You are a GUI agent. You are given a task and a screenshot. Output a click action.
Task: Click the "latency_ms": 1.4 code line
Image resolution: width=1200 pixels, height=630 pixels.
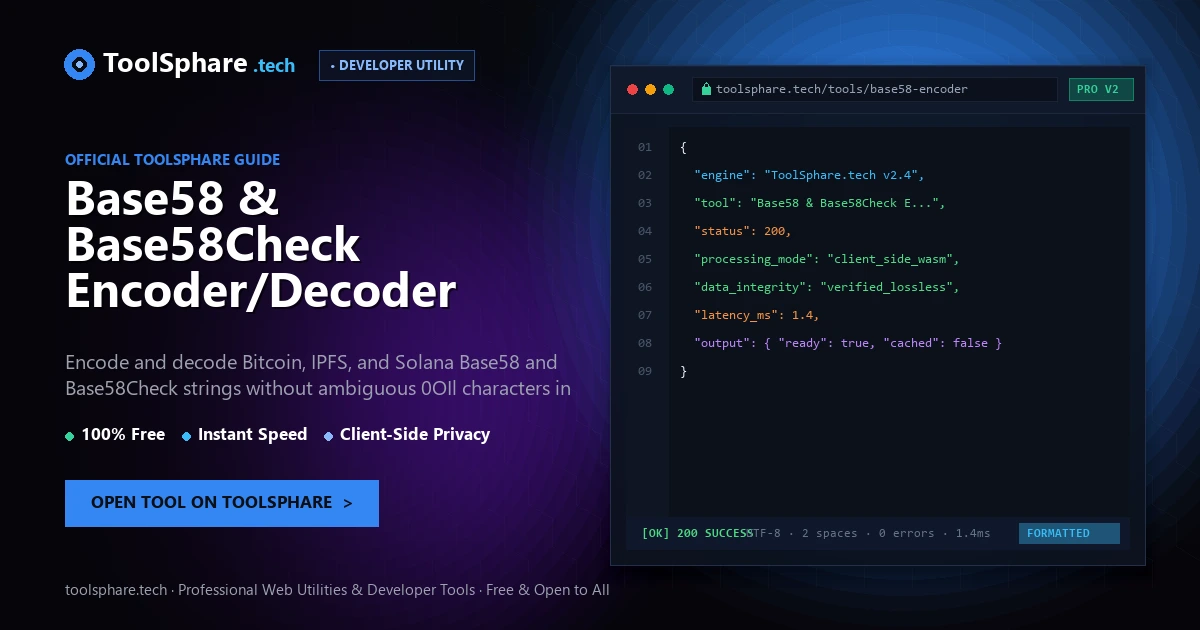[757, 315]
